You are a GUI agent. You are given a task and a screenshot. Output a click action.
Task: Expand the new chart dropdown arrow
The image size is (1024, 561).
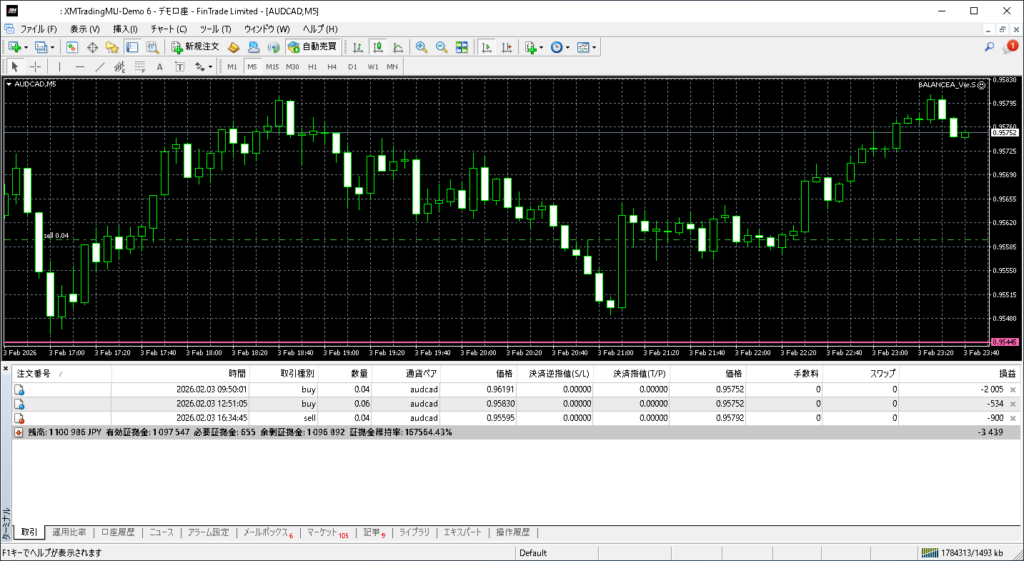coord(26,47)
